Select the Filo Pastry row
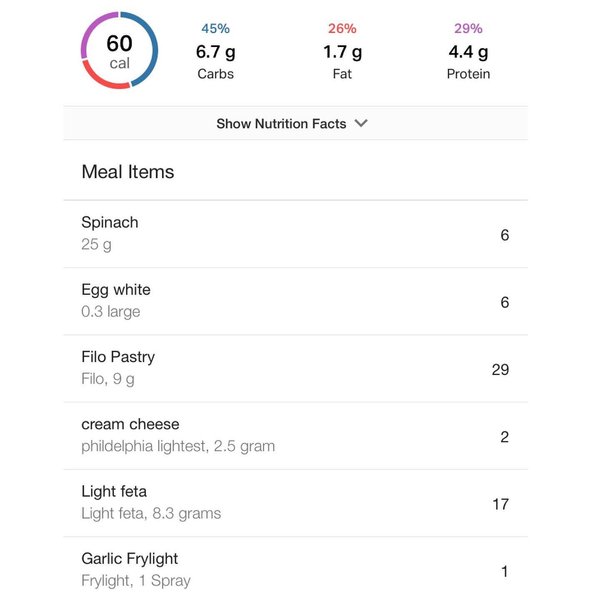Screen dimensions: 600x600 [295, 368]
